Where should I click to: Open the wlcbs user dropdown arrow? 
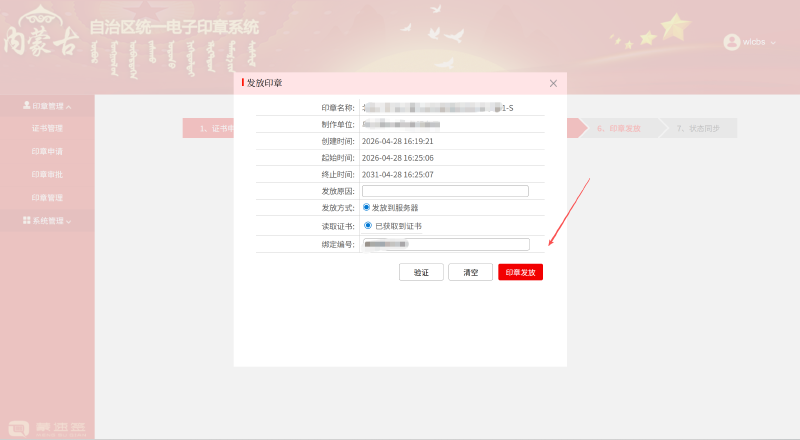click(773, 43)
